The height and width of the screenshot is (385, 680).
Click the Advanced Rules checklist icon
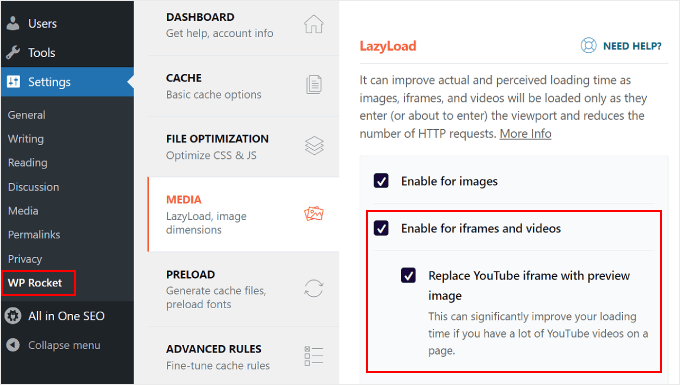point(314,356)
